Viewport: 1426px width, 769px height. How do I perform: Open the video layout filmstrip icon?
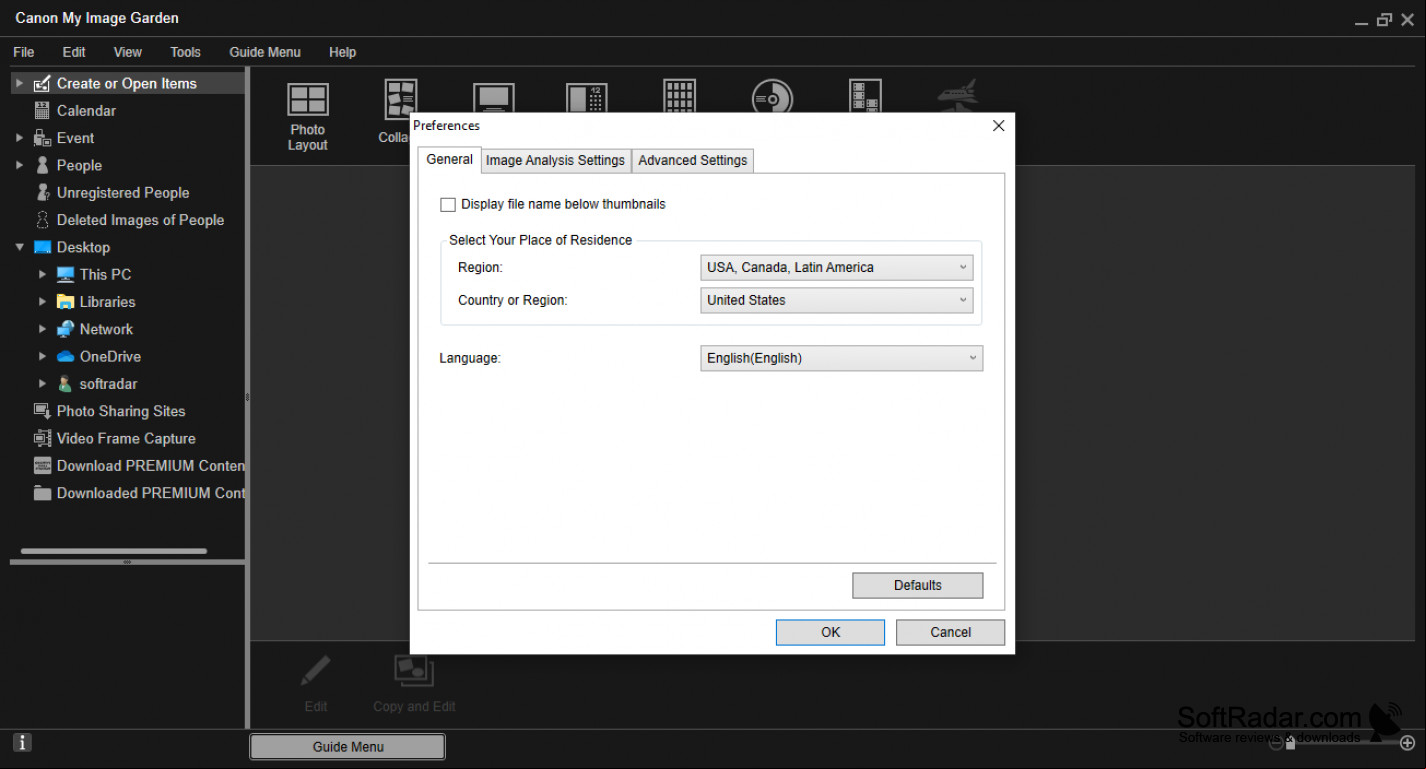pos(865,96)
